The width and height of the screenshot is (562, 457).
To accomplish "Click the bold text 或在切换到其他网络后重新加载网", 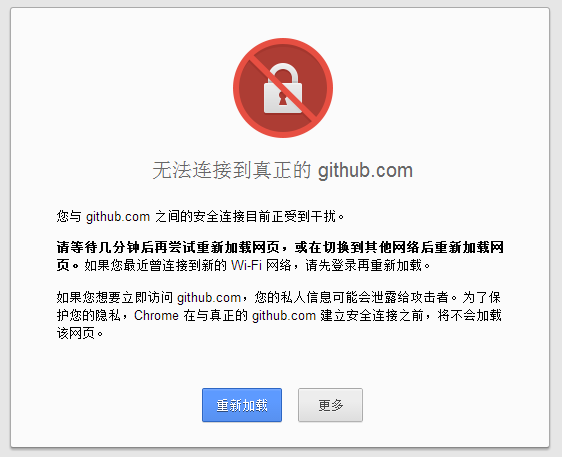I will 399,247.
